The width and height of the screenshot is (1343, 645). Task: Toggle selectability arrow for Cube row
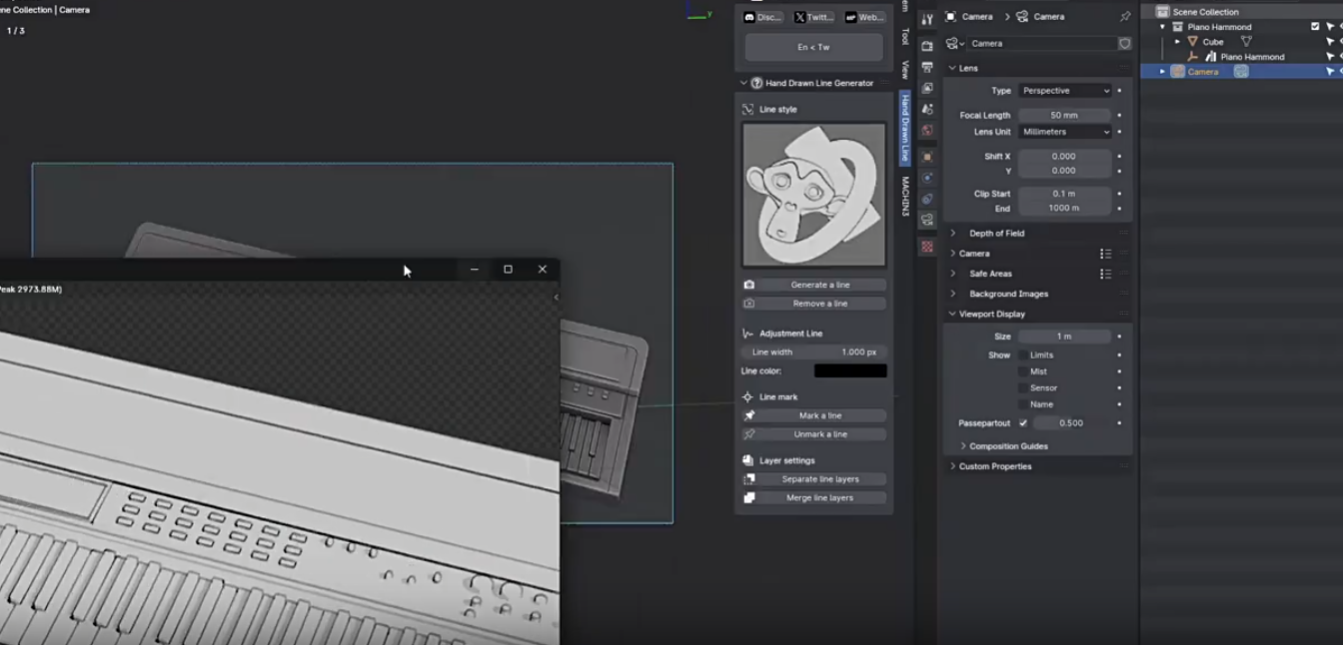[1330, 42]
